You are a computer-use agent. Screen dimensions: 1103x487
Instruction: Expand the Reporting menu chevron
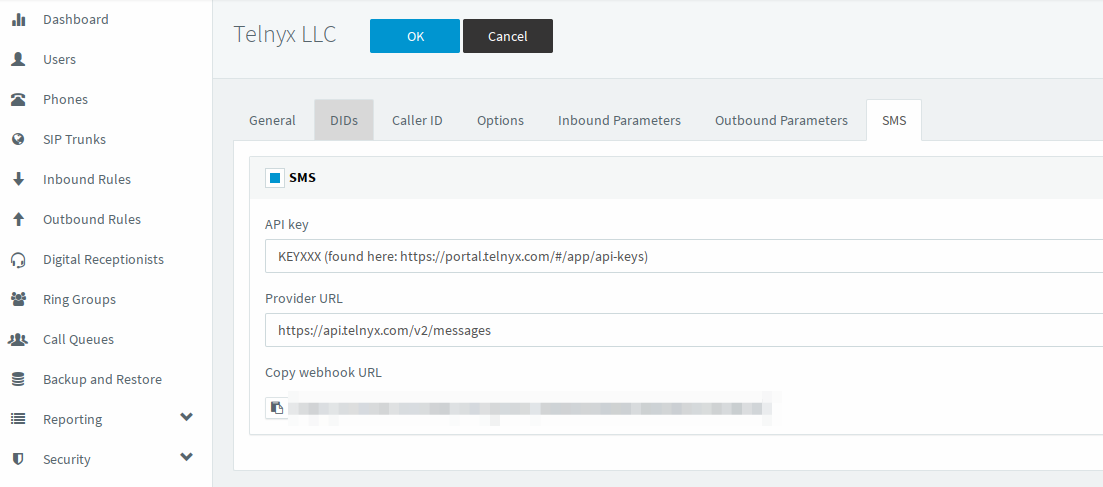click(x=186, y=417)
